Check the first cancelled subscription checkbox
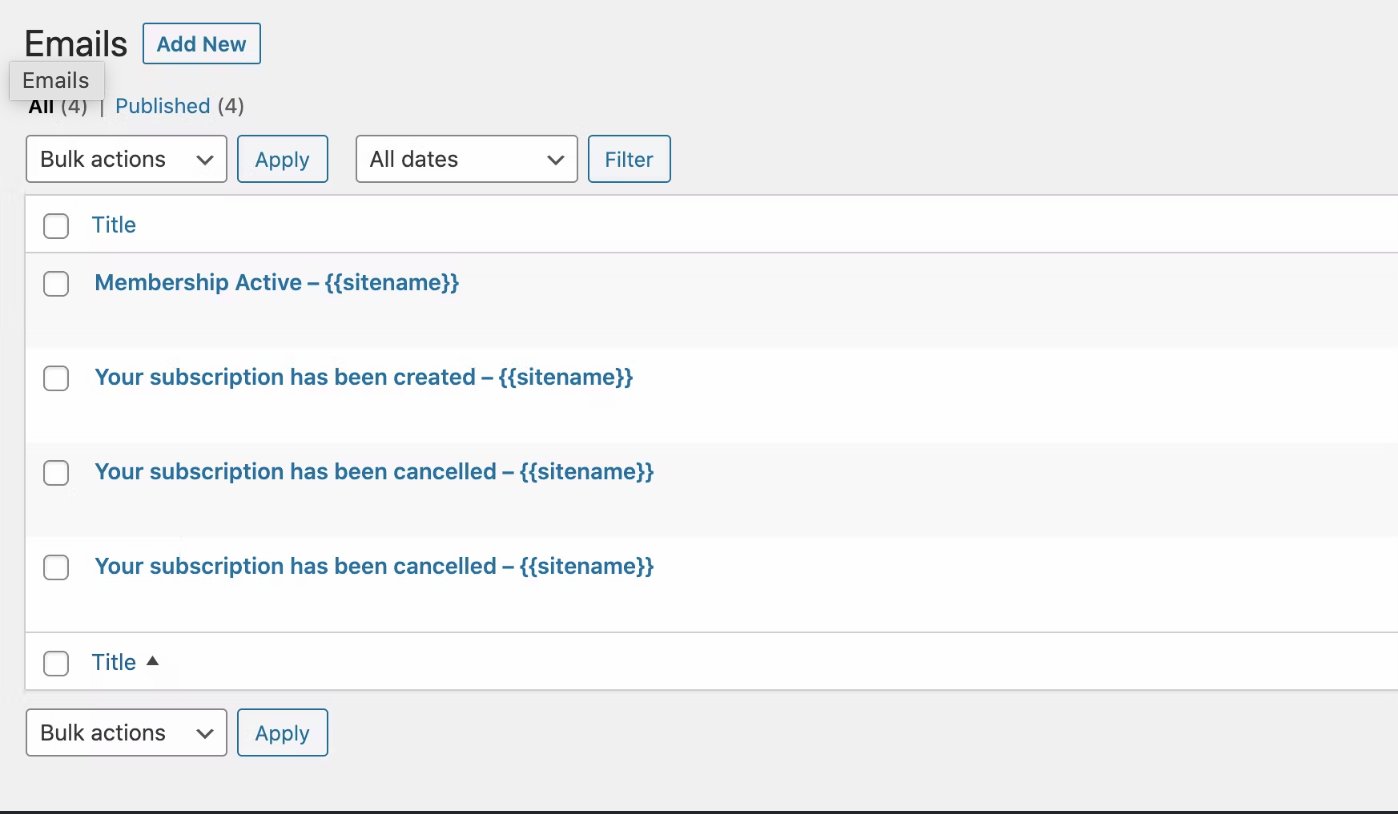The image size is (1398, 814). click(56, 472)
